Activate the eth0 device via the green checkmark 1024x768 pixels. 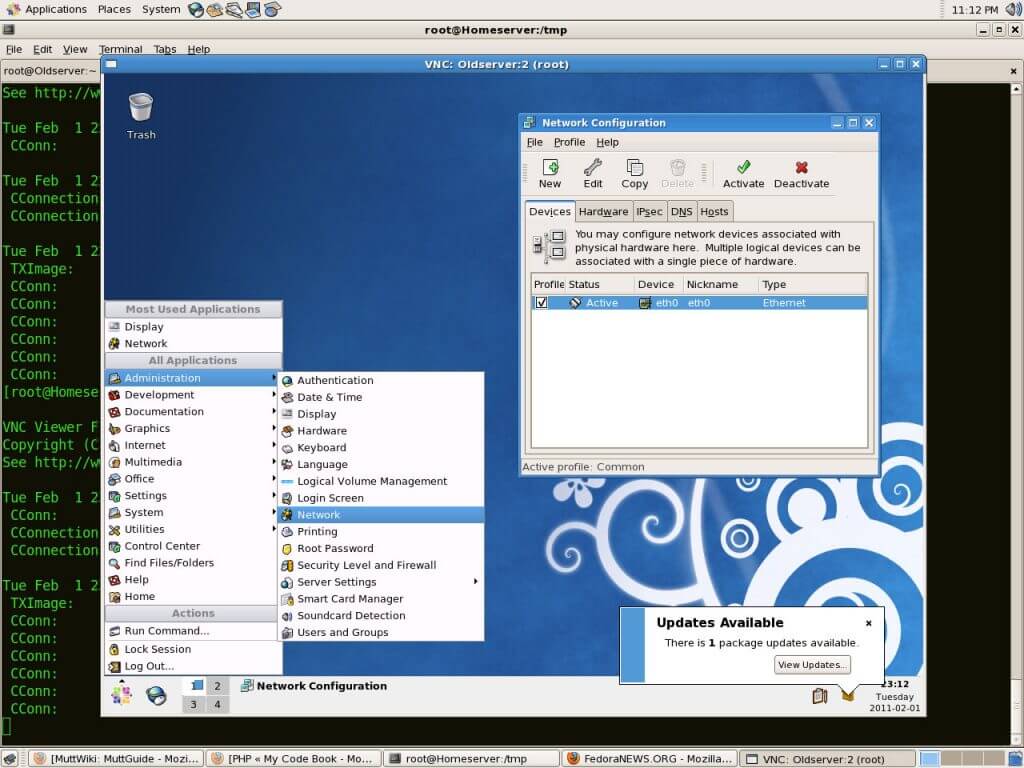pyautogui.click(x=743, y=172)
